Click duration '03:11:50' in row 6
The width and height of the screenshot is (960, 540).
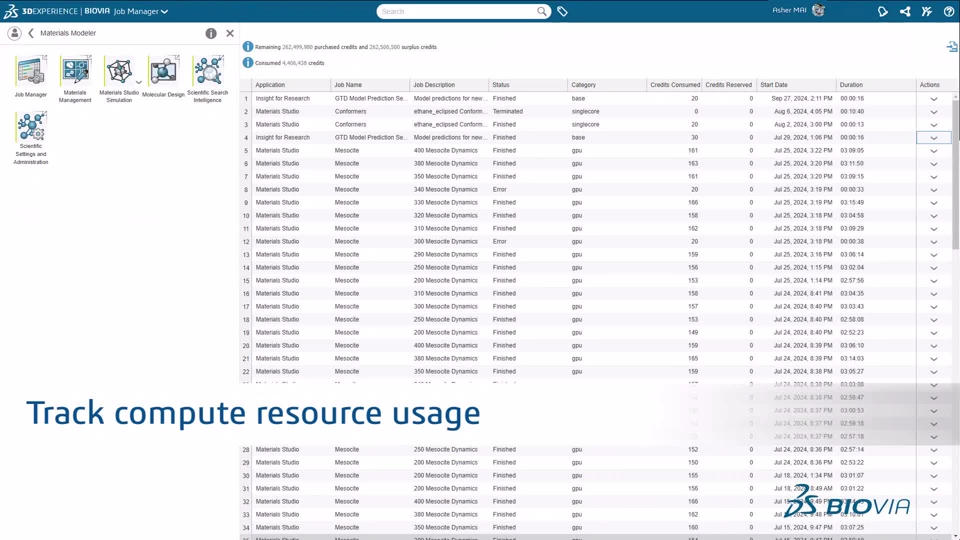point(852,163)
